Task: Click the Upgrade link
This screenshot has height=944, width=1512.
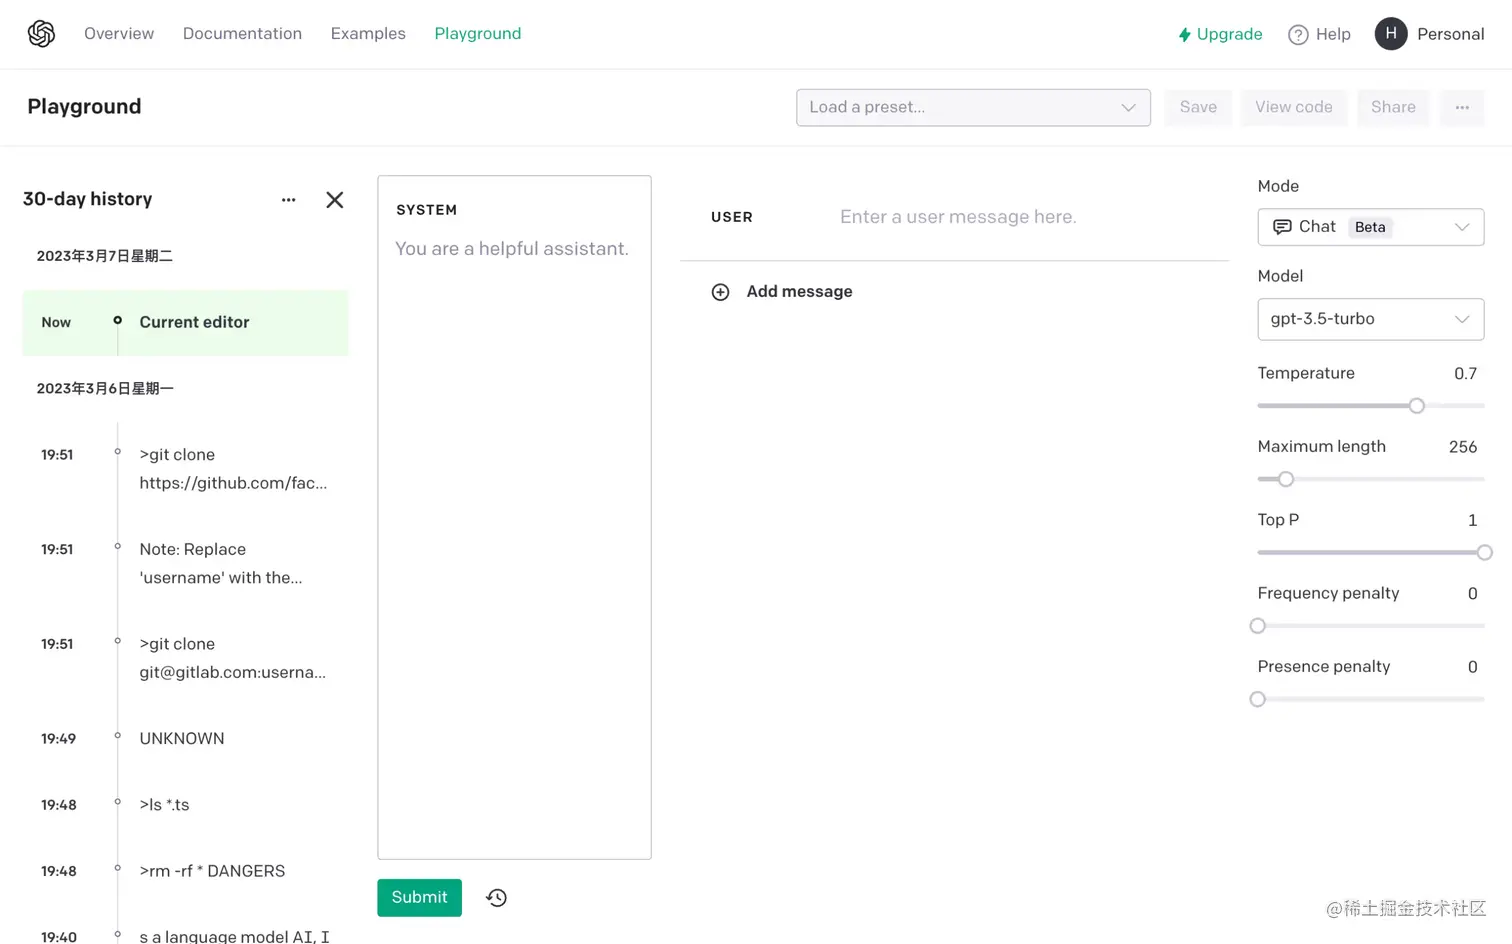Action: (x=1229, y=34)
